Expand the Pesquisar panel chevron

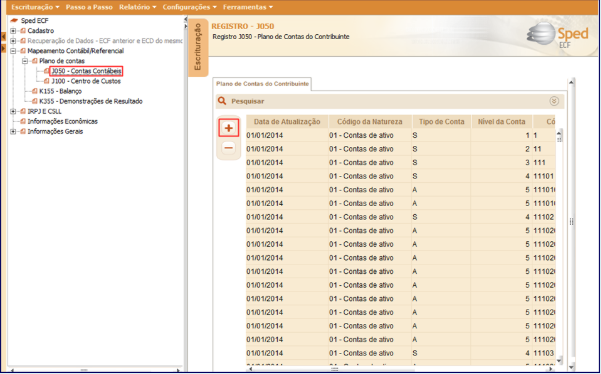click(x=554, y=101)
